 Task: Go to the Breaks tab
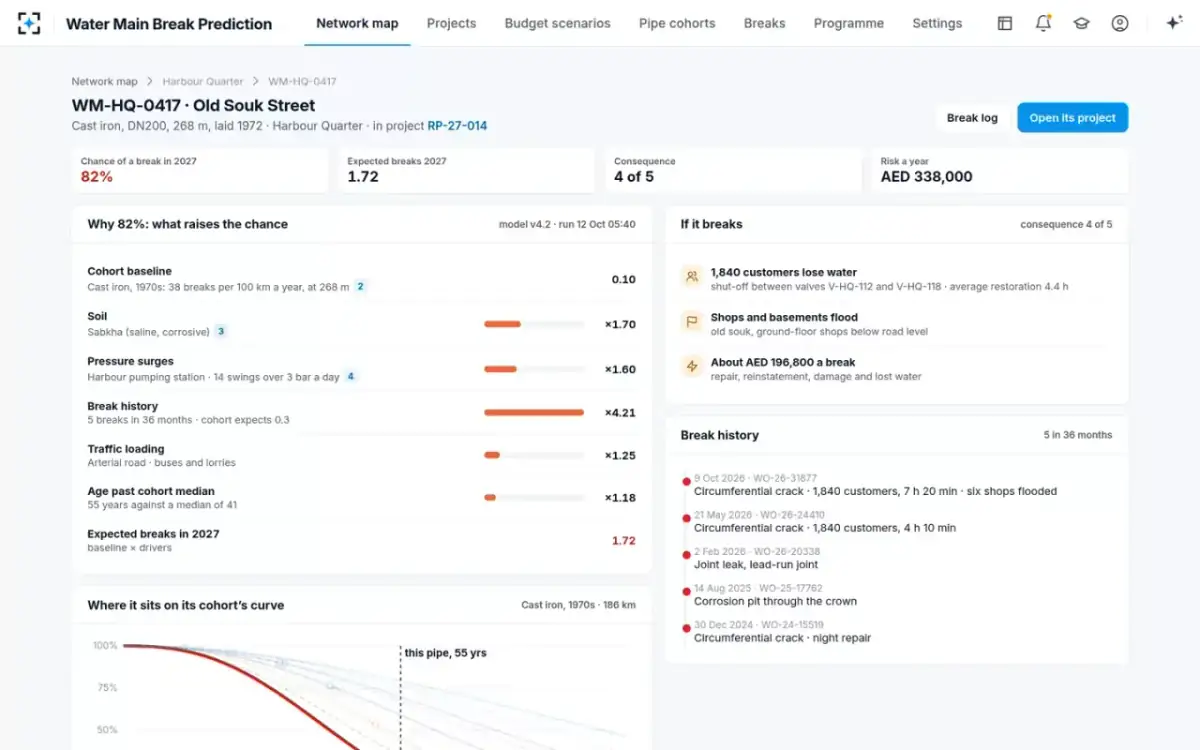(764, 23)
